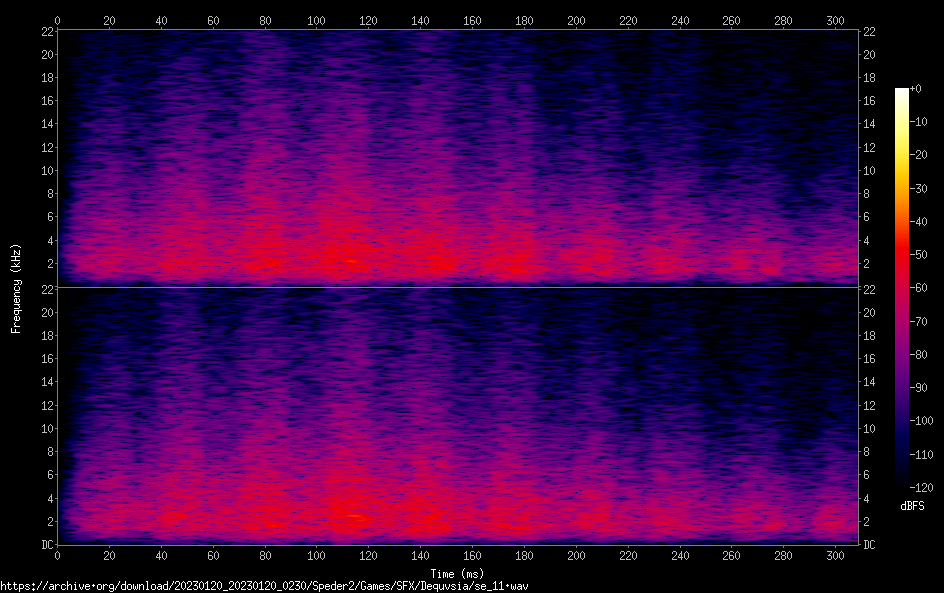The width and height of the screenshot is (944, 593).
Task: Select the 300 tick on top time axis
Action: [x=835, y=20]
